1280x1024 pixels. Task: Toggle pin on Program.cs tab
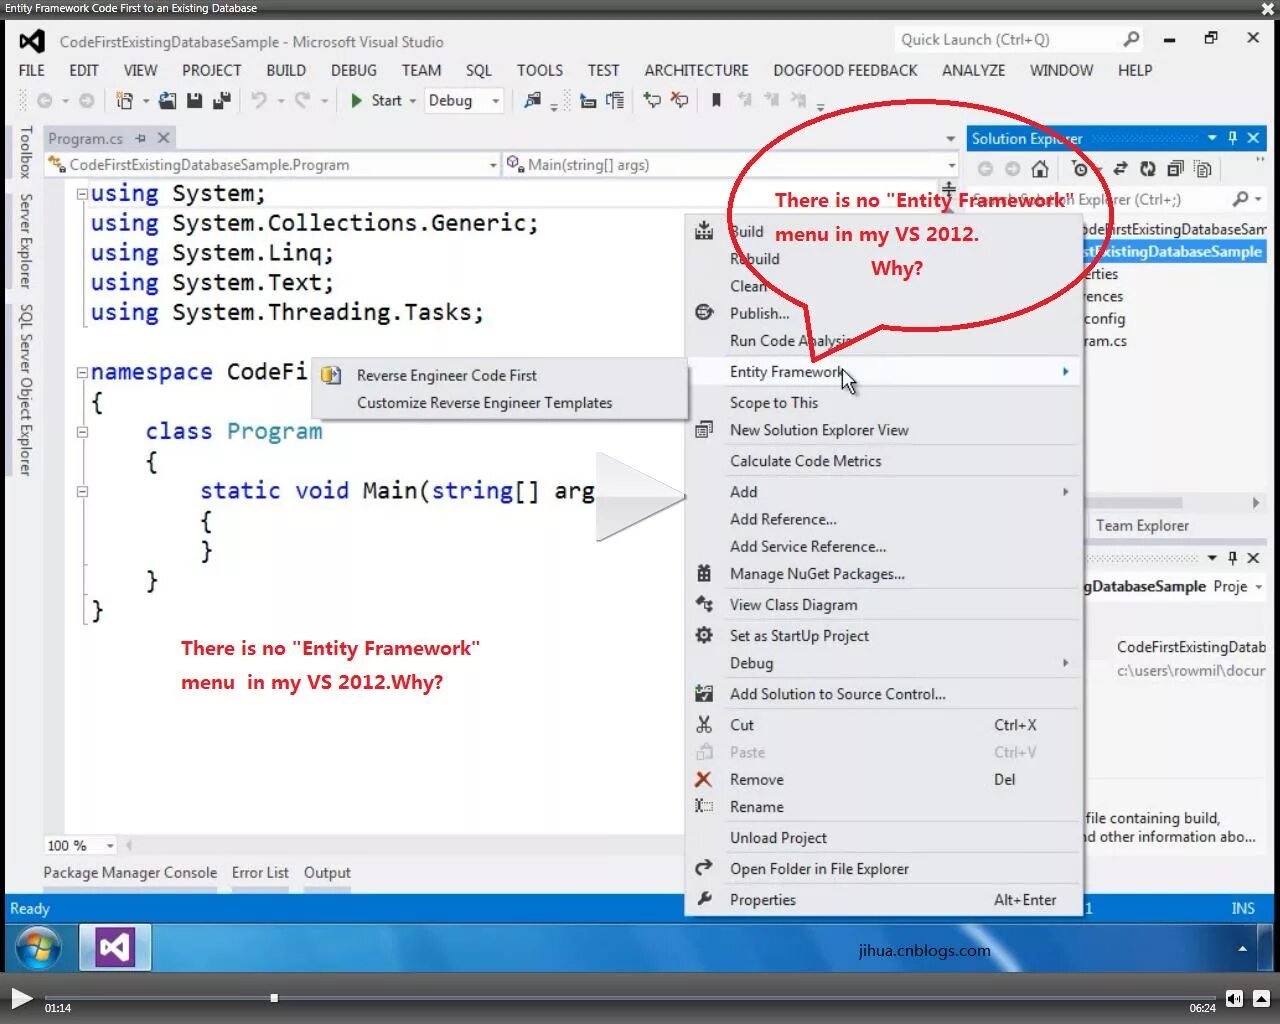click(x=140, y=138)
